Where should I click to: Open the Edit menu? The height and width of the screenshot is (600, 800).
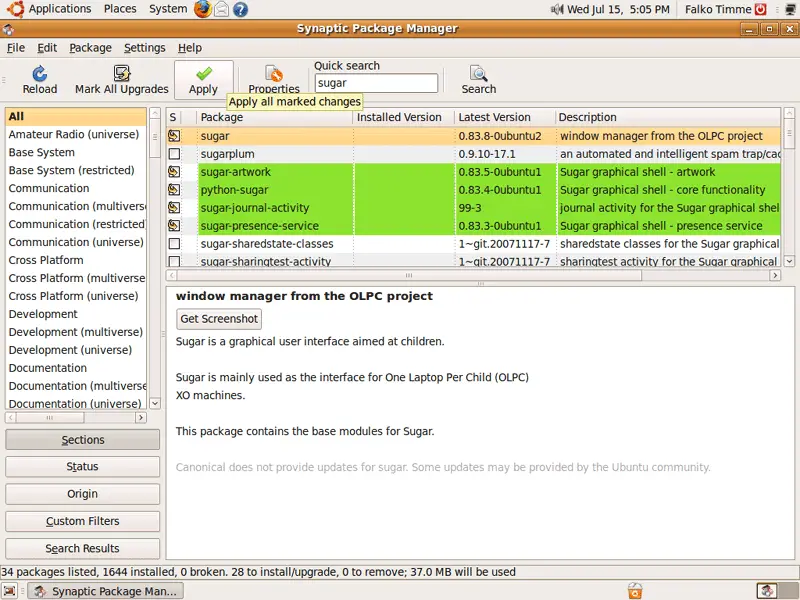coord(47,48)
